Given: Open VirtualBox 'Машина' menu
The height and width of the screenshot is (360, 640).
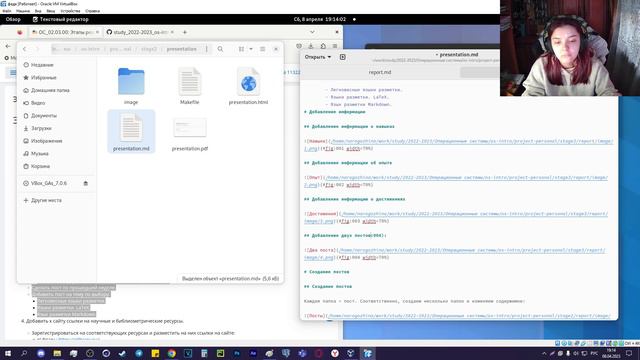Looking at the screenshot, I should tap(23, 11).
